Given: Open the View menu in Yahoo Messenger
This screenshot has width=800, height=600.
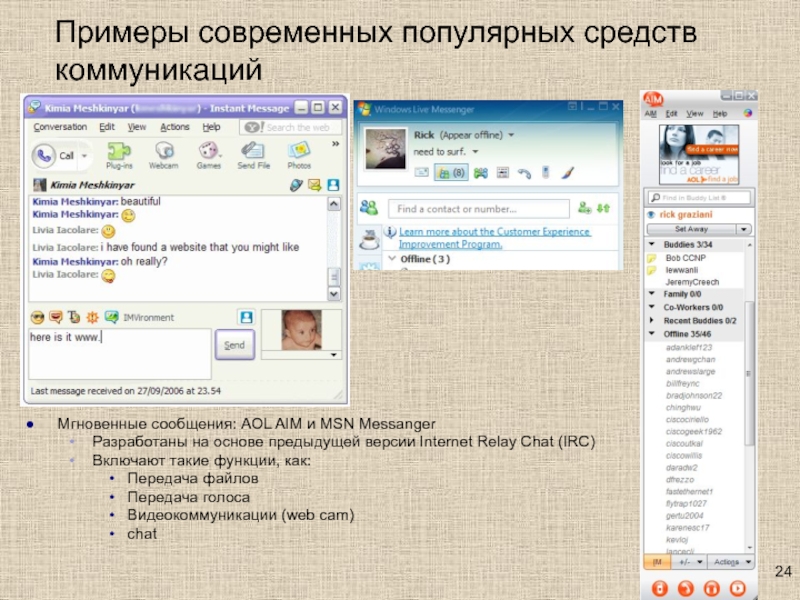Looking at the screenshot, I should point(137,127).
